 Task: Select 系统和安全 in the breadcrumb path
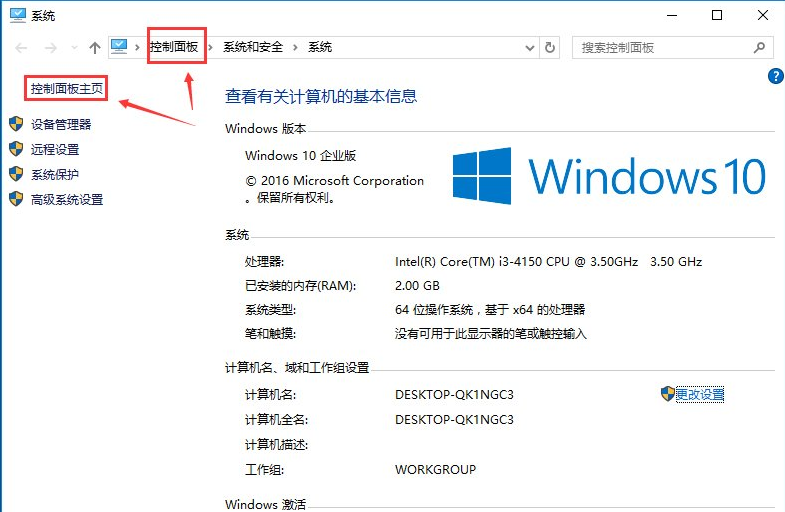coord(253,47)
